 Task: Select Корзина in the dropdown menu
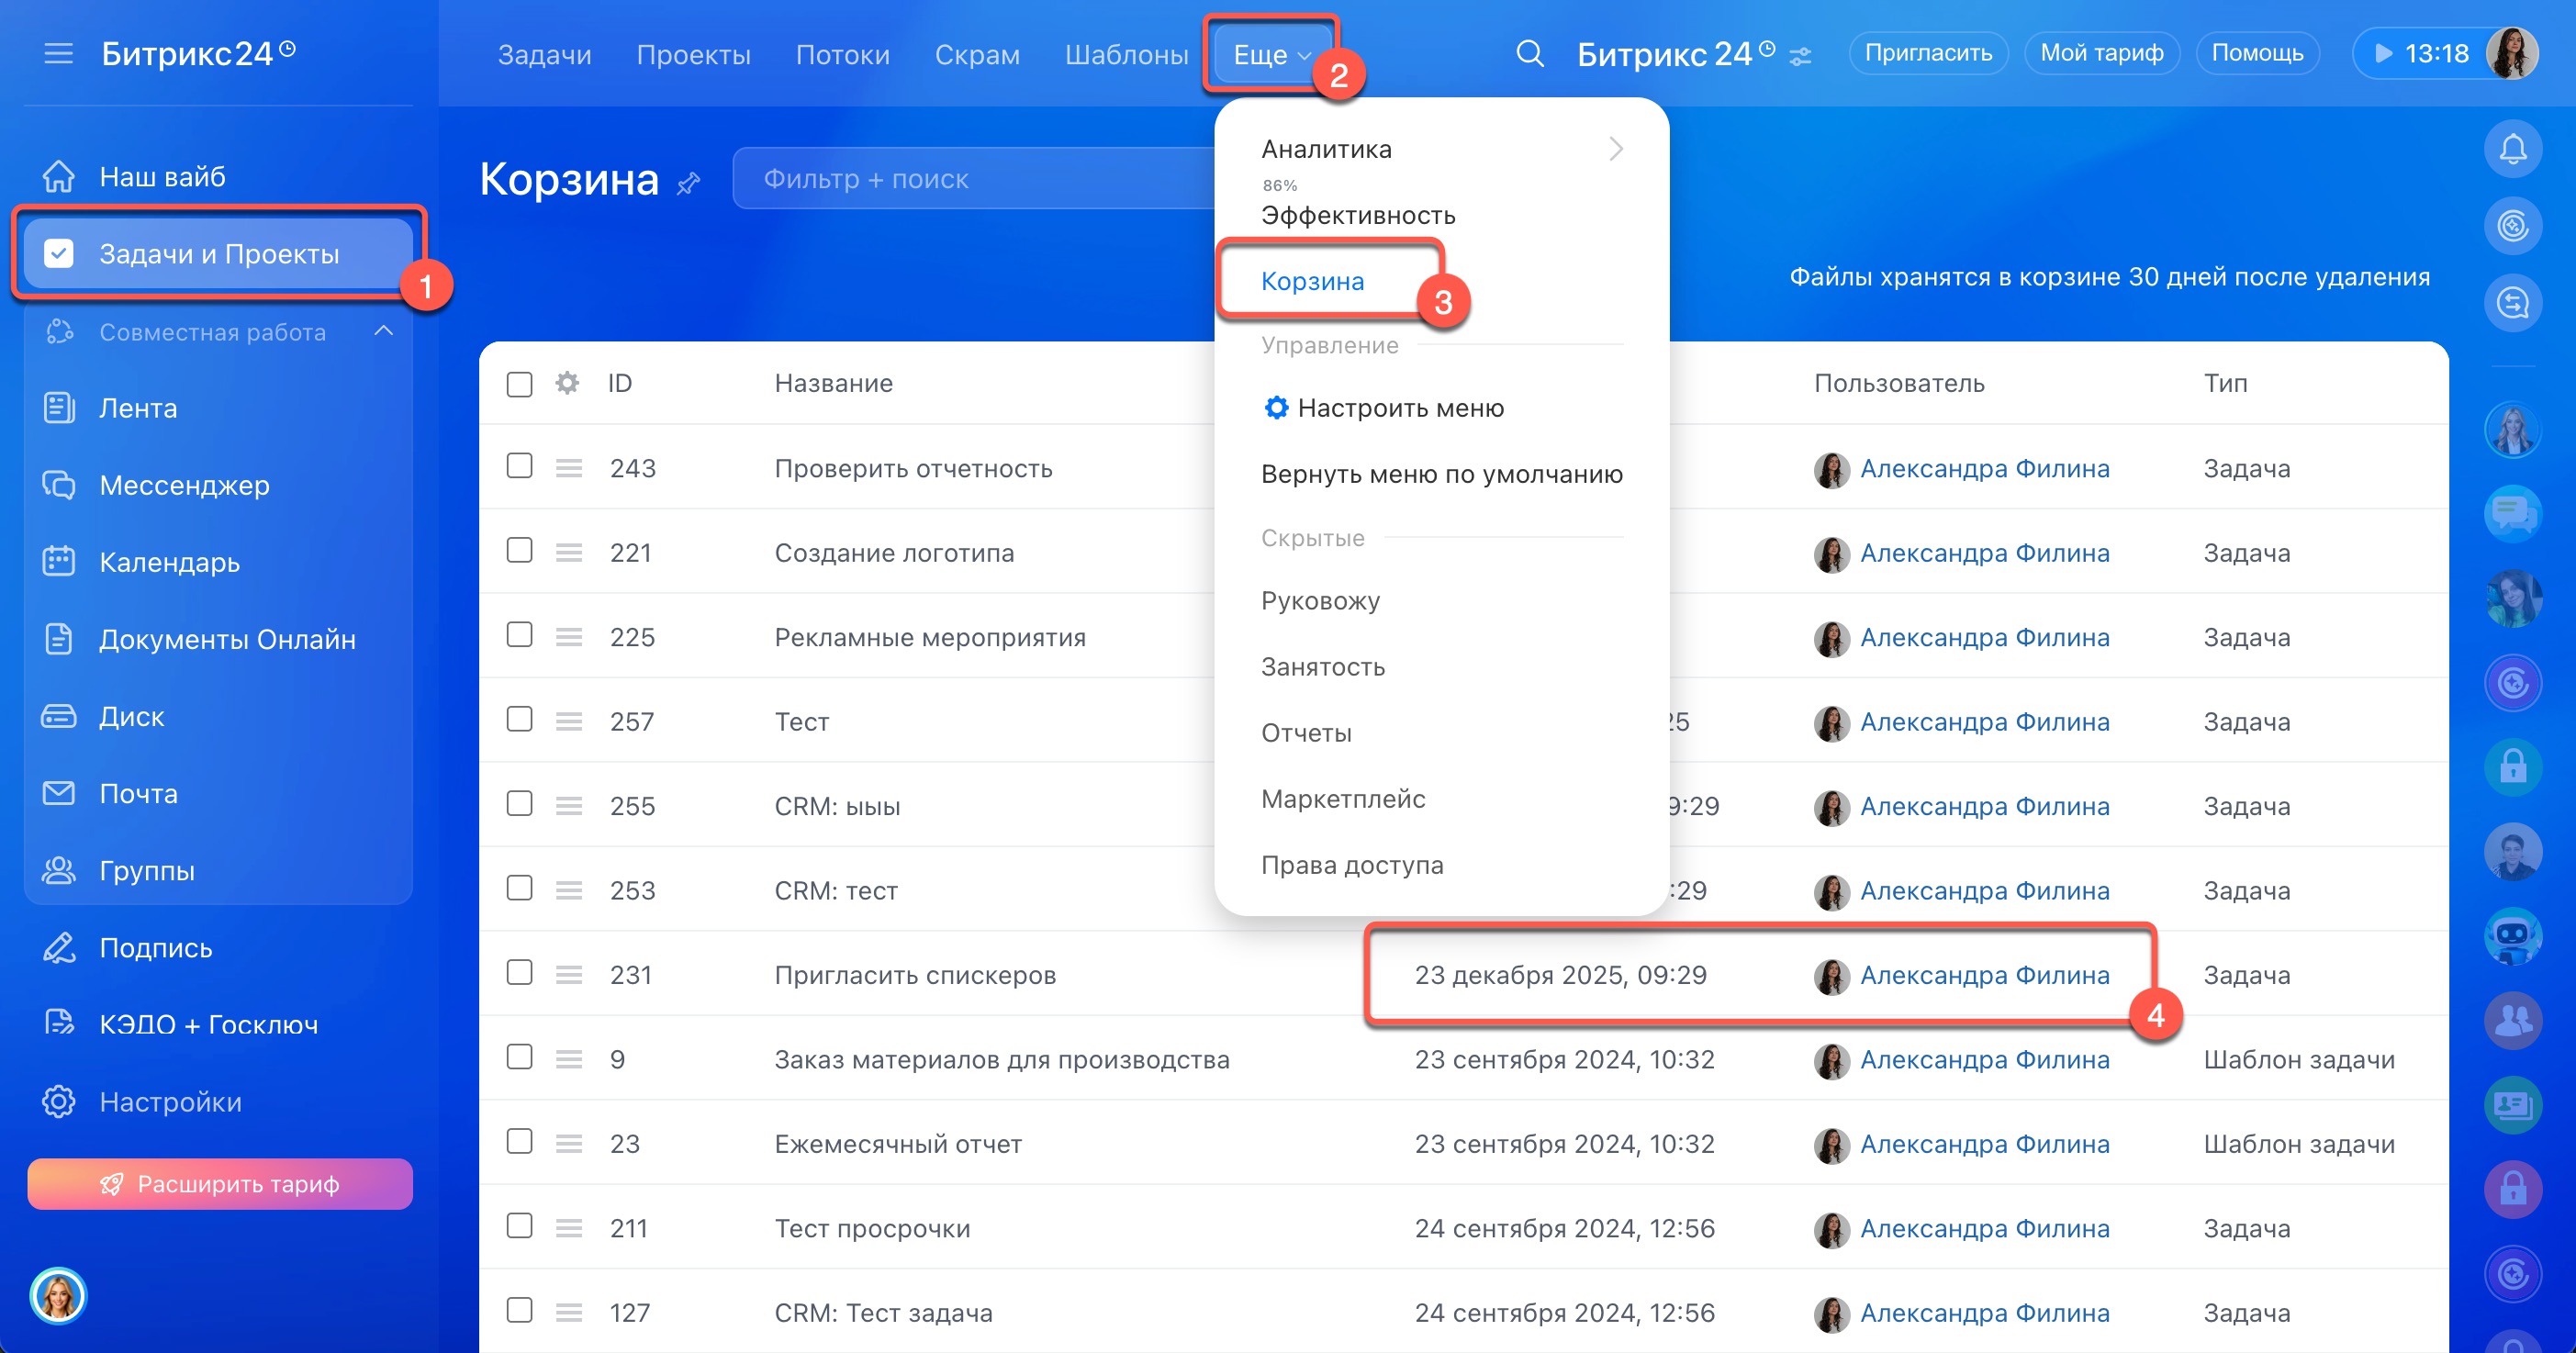click(1312, 281)
